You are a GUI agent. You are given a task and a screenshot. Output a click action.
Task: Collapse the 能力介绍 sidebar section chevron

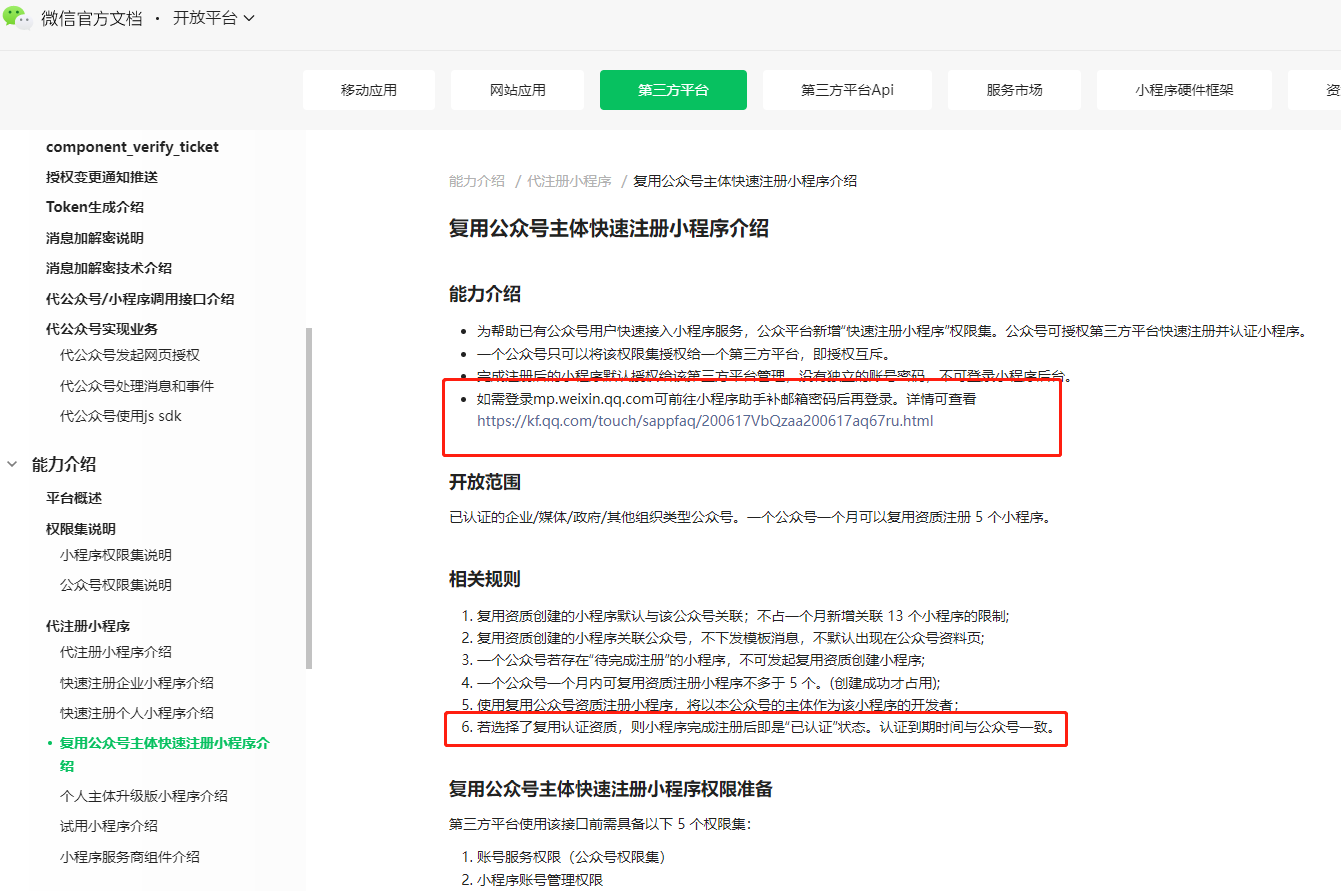pos(13,464)
